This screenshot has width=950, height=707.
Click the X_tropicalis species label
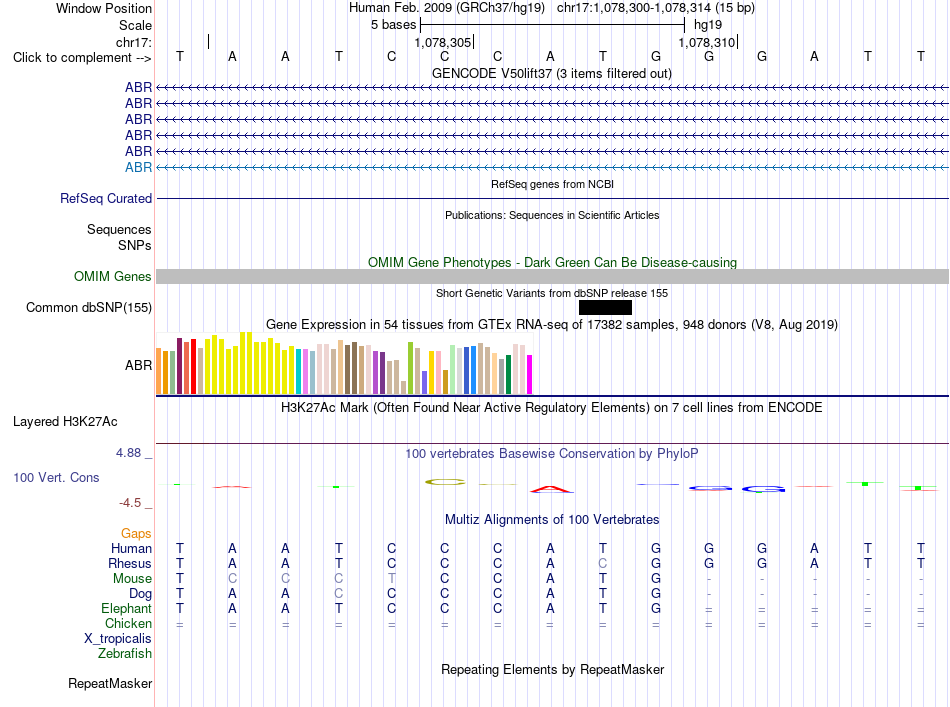[118, 639]
